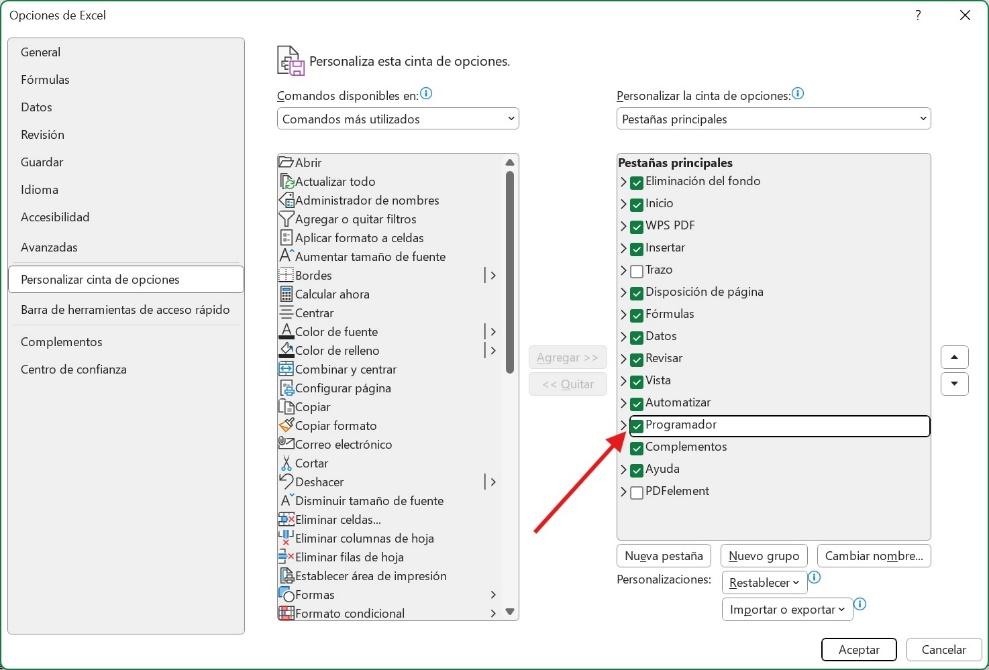Click the Administrador de nombres icon
The height and width of the screenshot is (670, 989).
click(x=286, y=200)
